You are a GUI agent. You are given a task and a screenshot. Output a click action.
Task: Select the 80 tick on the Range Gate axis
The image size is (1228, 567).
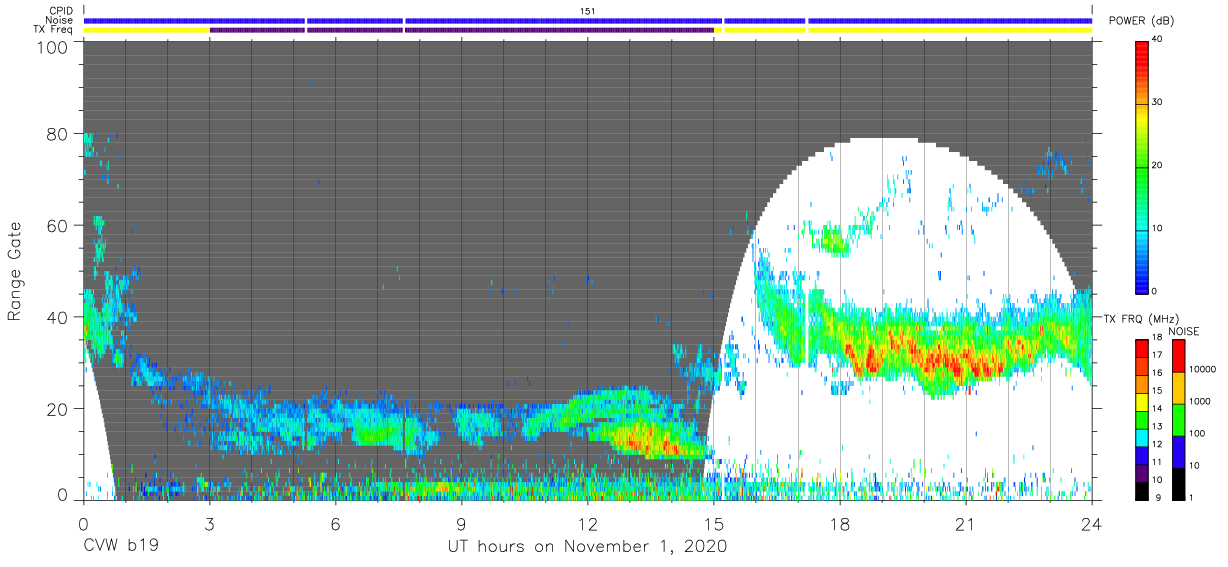click(59, 134)
